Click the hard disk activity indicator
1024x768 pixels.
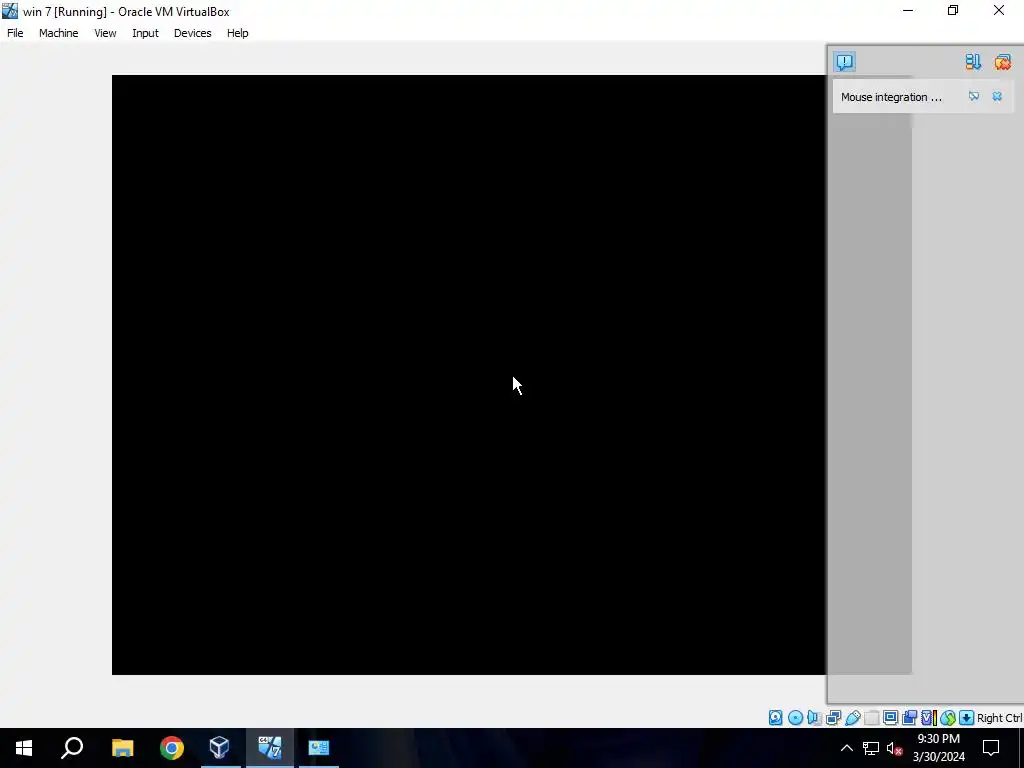(x=775, y=718)
